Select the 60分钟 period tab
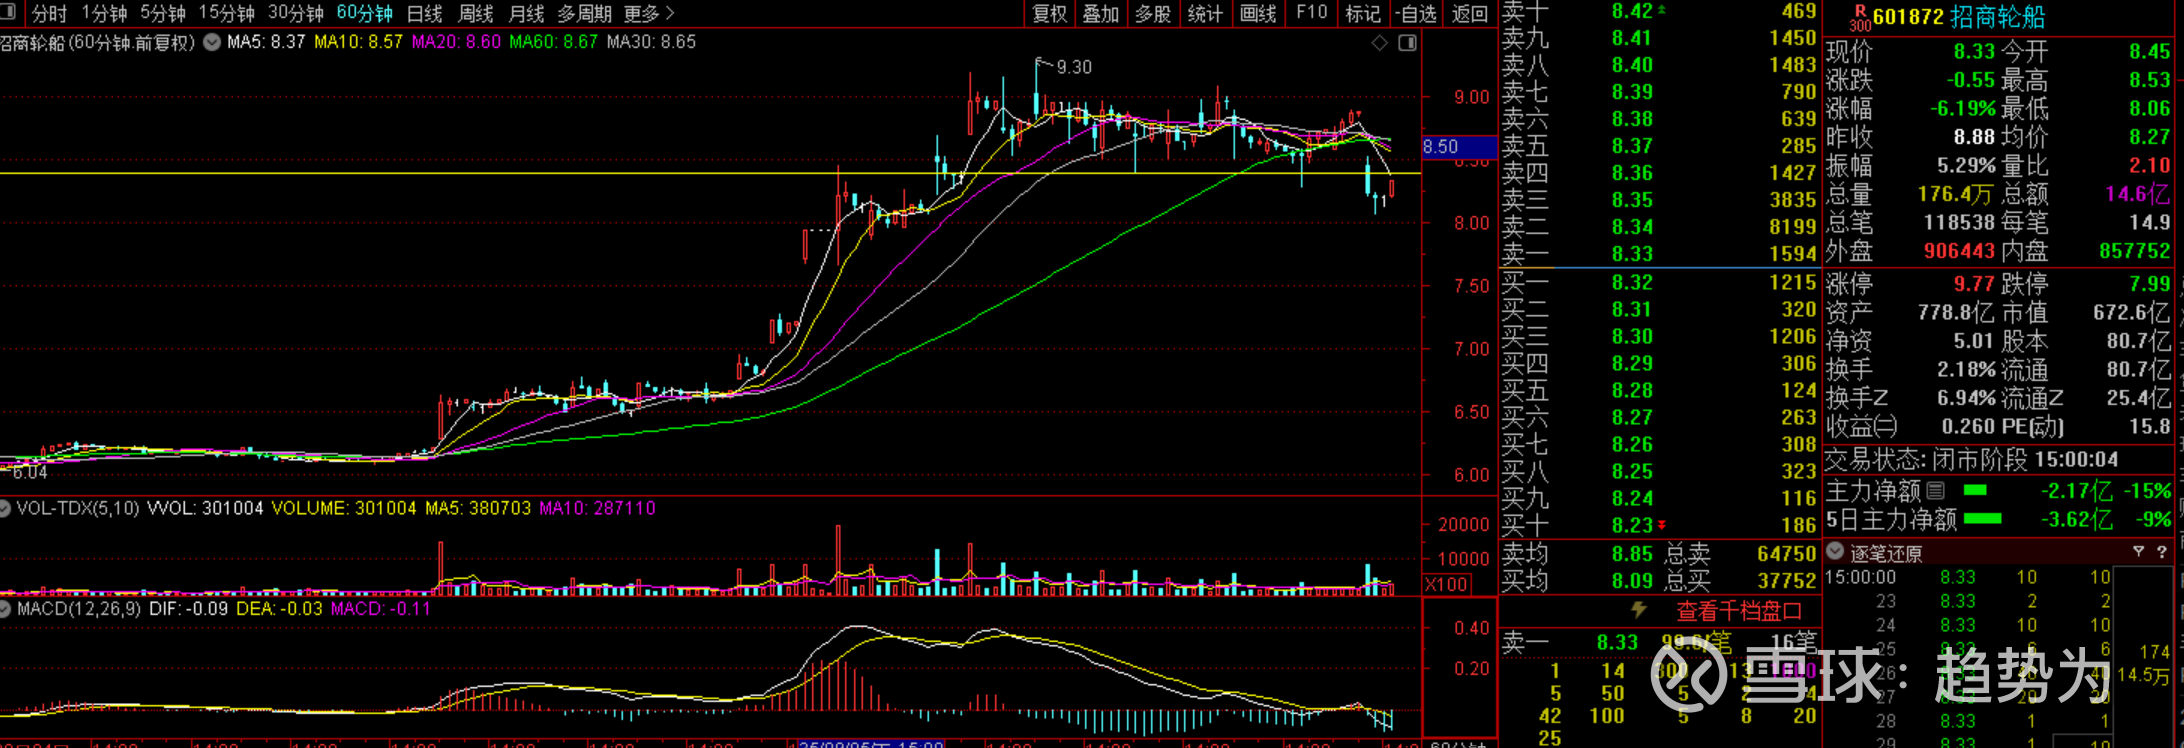Viewport: 2184px width, 748px height. (365, 13)
